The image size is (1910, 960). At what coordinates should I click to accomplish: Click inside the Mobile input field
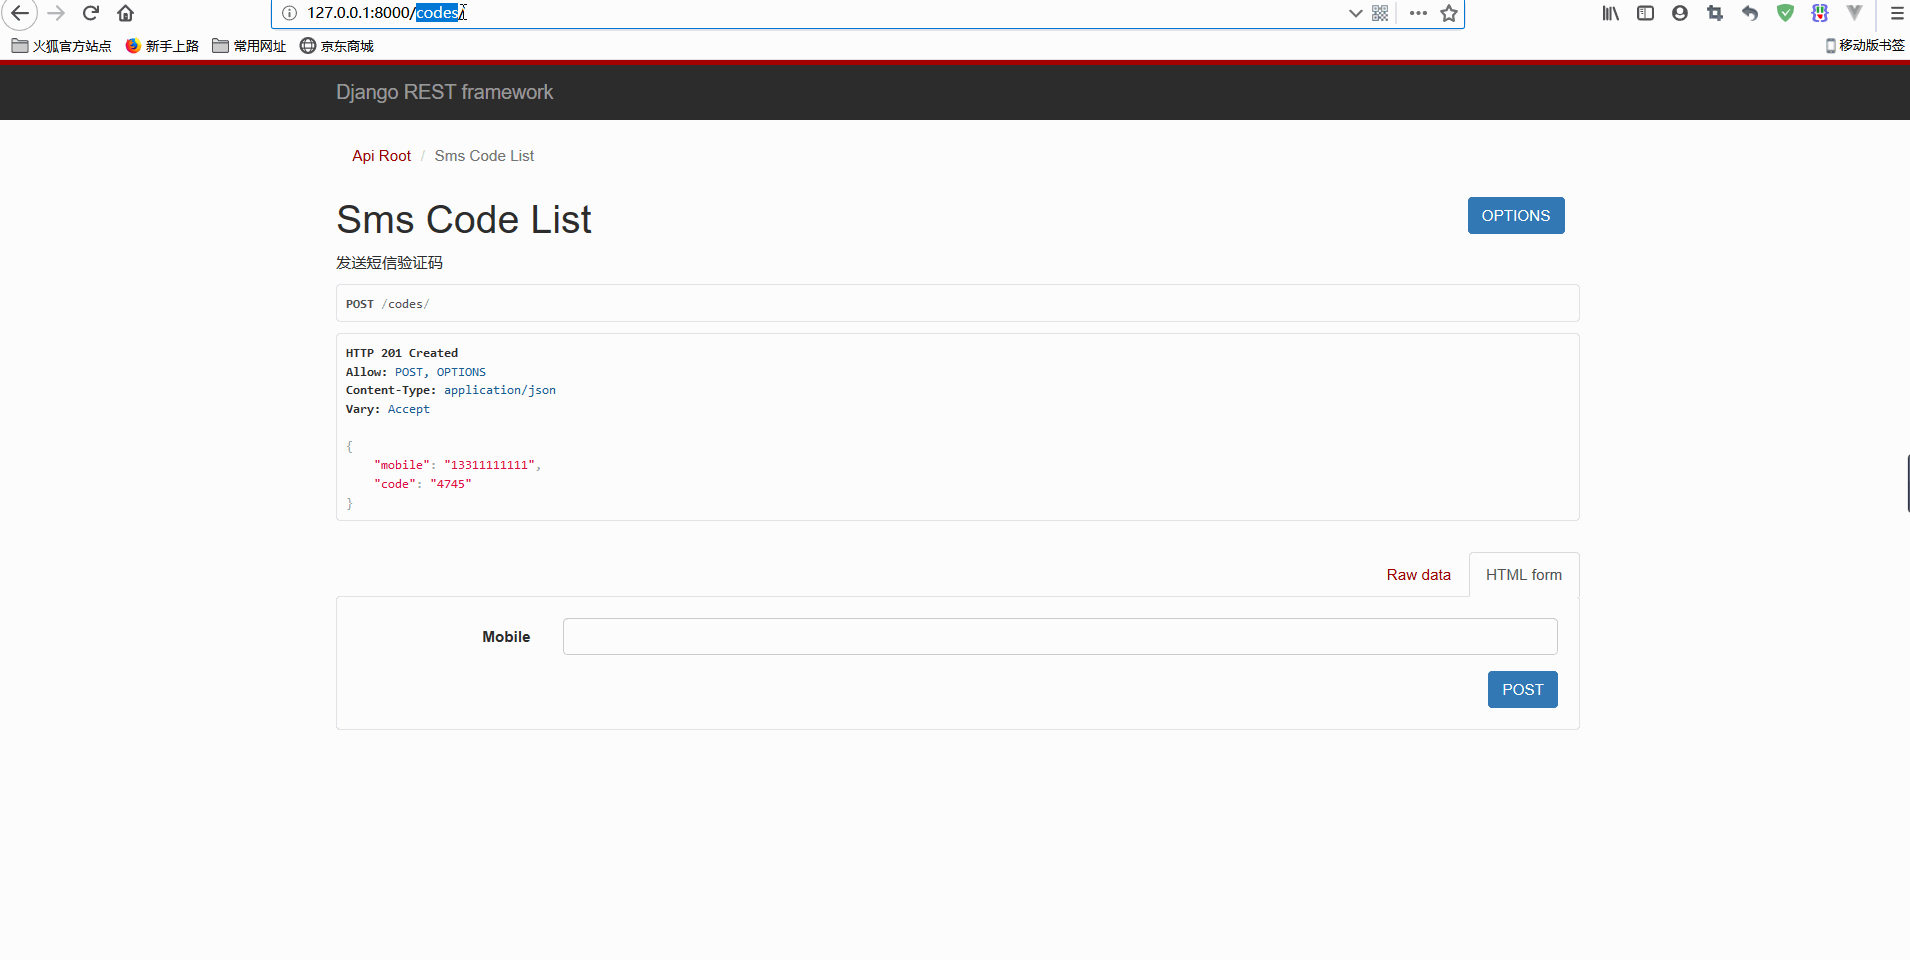coord(1059,636)
